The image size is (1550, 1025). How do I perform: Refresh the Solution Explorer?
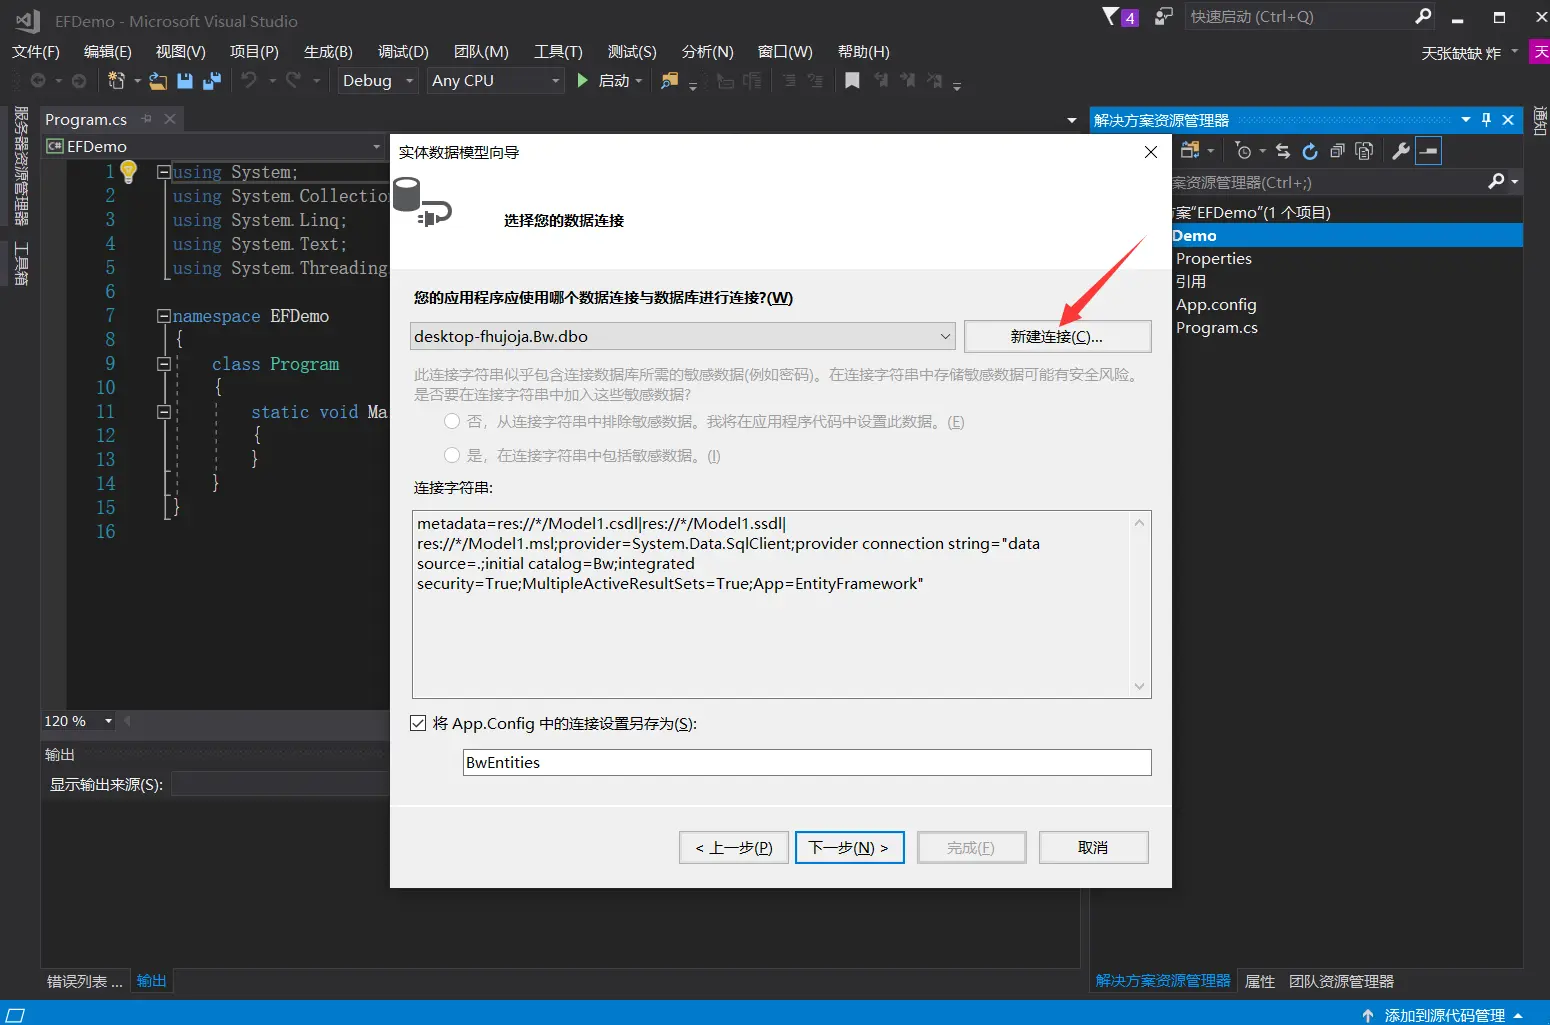pyautogui.click(x=1310, y=151)
